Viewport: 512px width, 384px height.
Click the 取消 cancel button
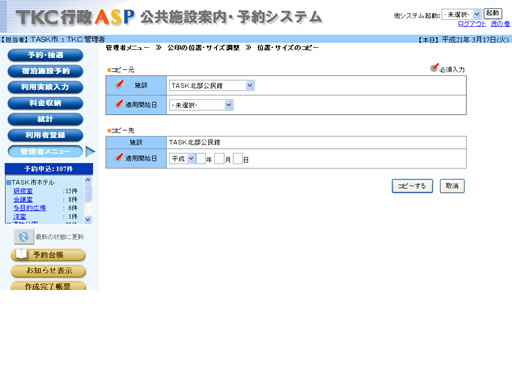(452, 186)
